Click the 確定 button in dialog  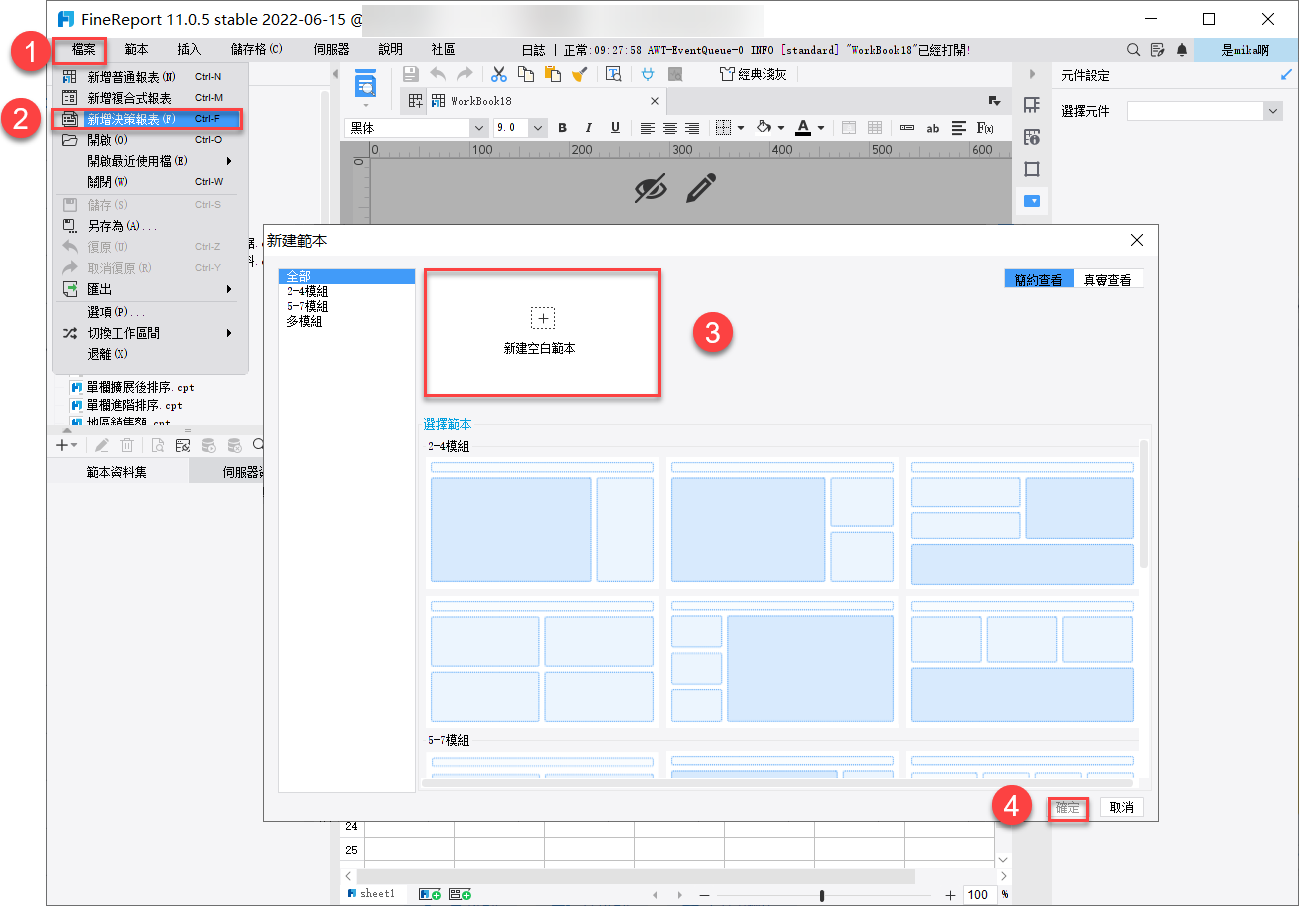pos(1068,808)
